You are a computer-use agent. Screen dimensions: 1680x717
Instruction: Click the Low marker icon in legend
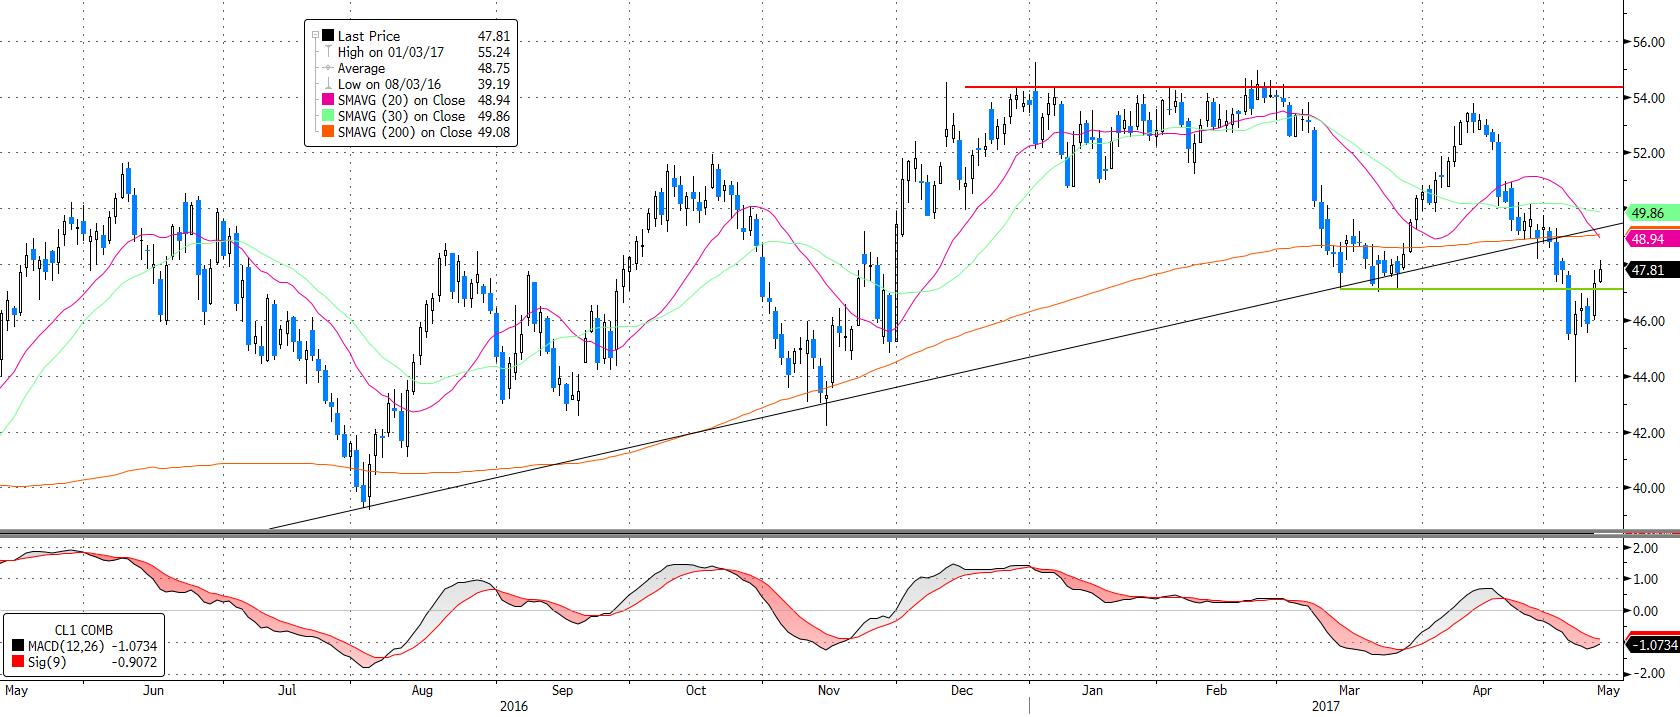[x=328, y=84]
